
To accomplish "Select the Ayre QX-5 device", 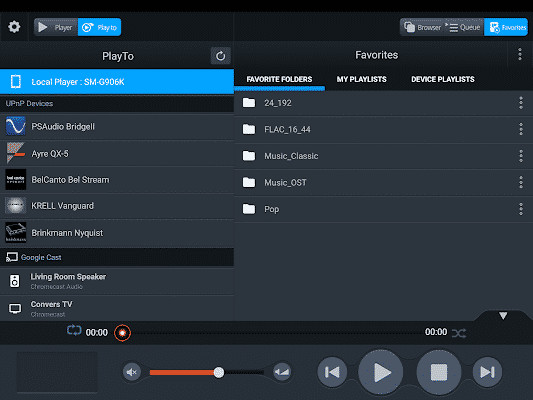I will (x=117, y=154).
